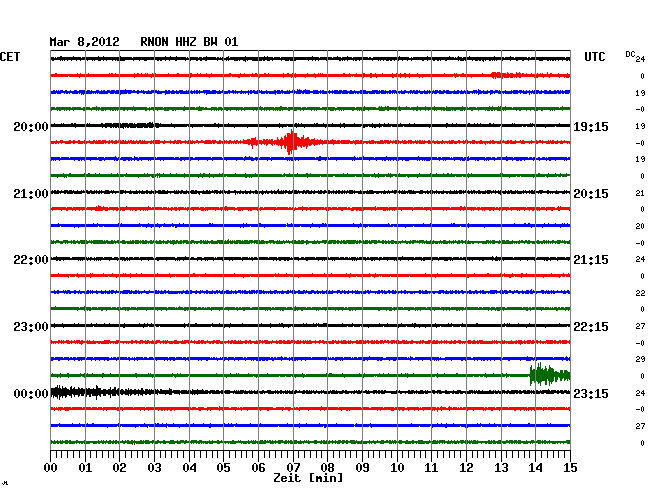Click the UTC timezone label
650x494 pixels.
pyautogui.click(x=594, y=57)
